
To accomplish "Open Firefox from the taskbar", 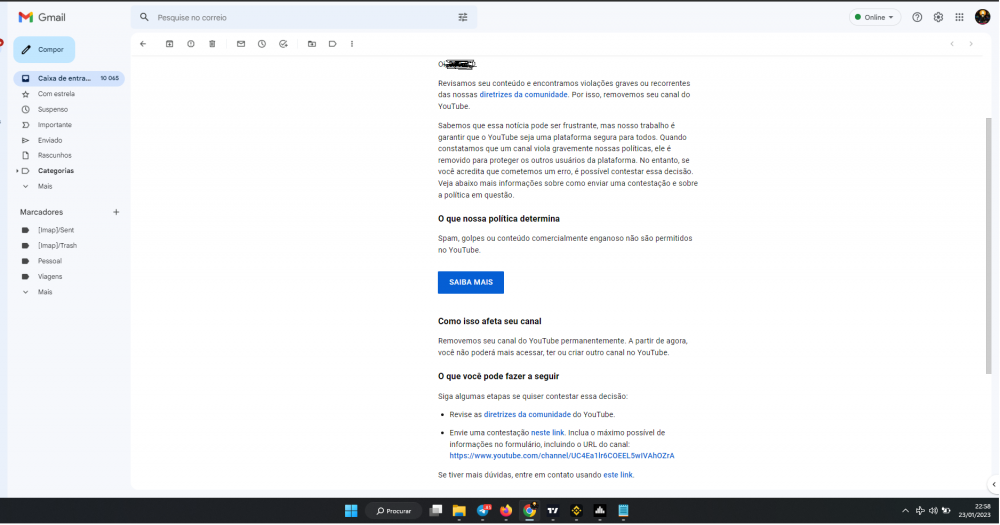I will [506, 510].
